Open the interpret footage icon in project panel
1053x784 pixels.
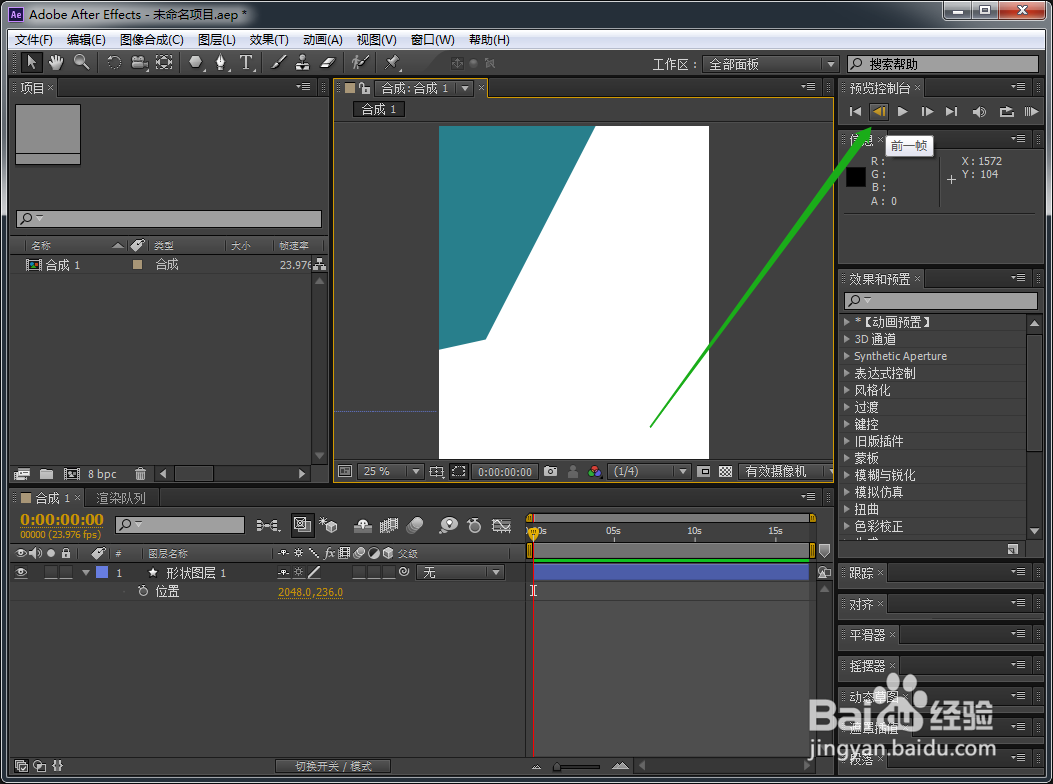click(x=22, y=474)
